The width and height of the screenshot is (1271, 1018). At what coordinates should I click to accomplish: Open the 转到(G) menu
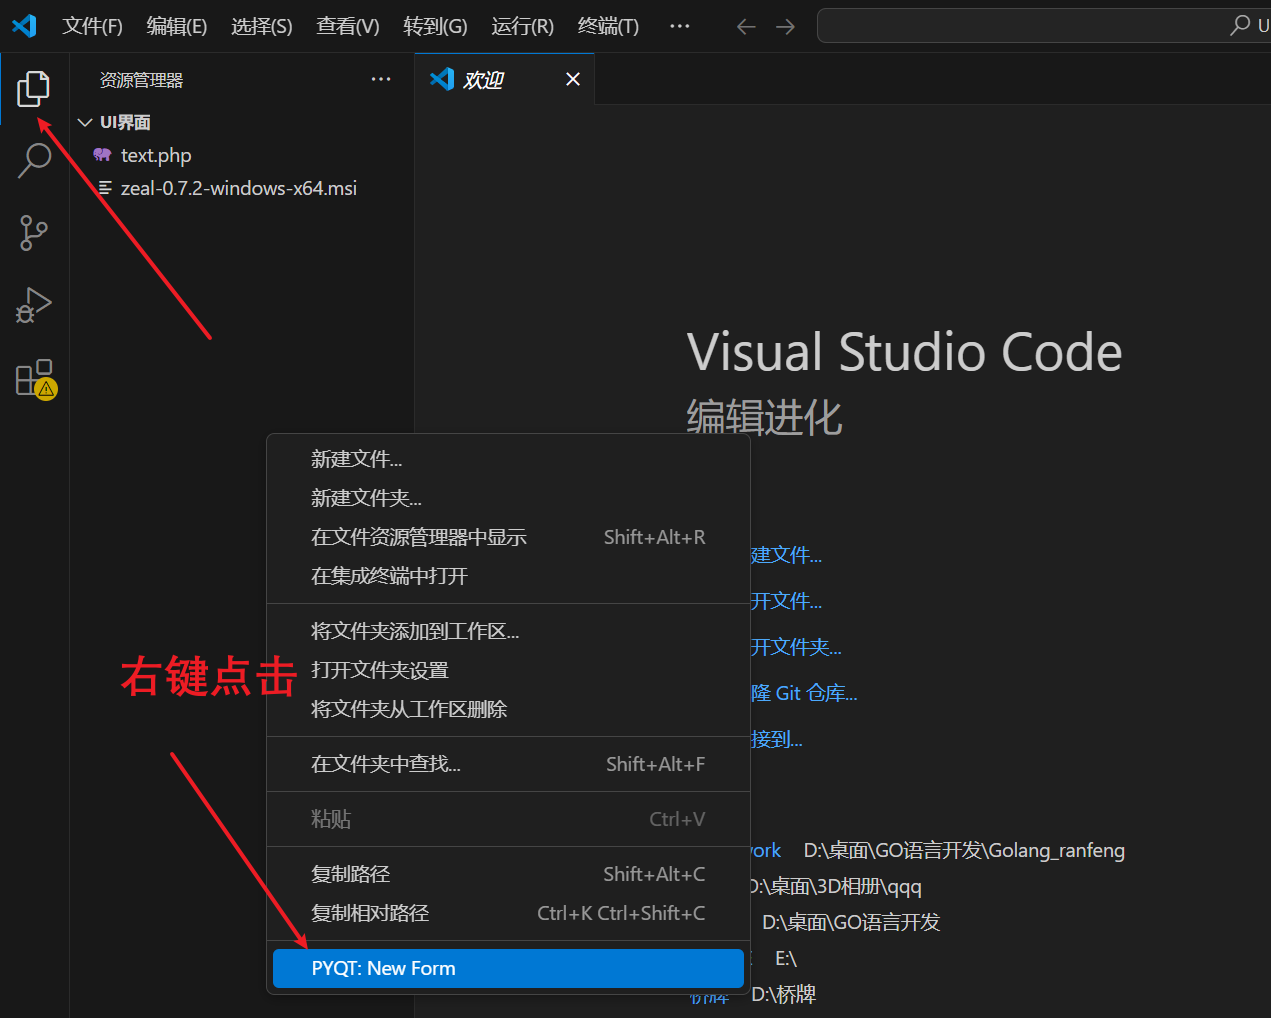coord(435,26)
